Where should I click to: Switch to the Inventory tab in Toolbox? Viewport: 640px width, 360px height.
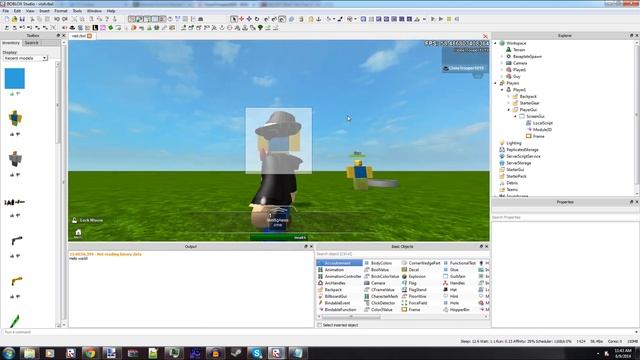point(11,43)
